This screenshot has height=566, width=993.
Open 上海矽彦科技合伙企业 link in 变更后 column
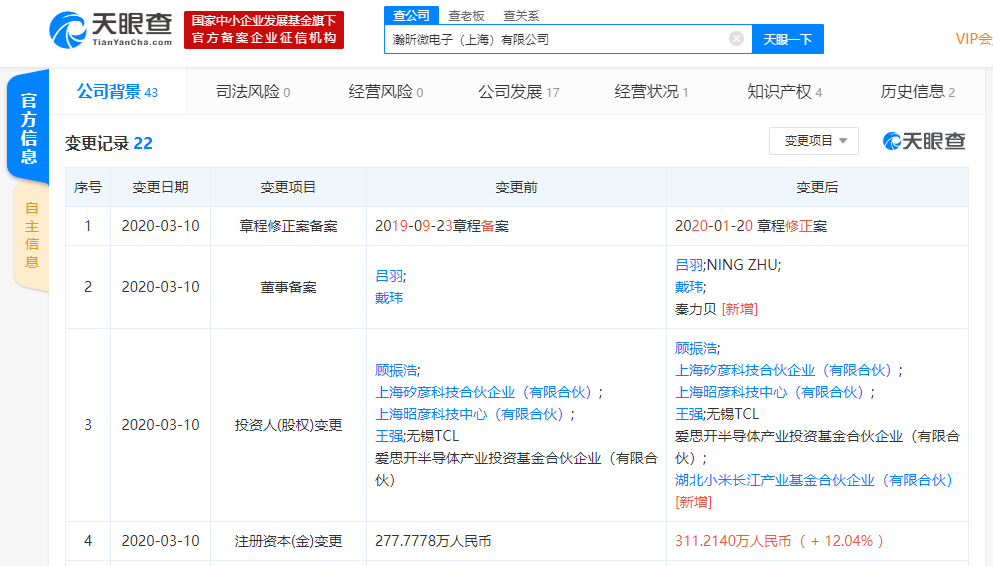pos(785,370)
